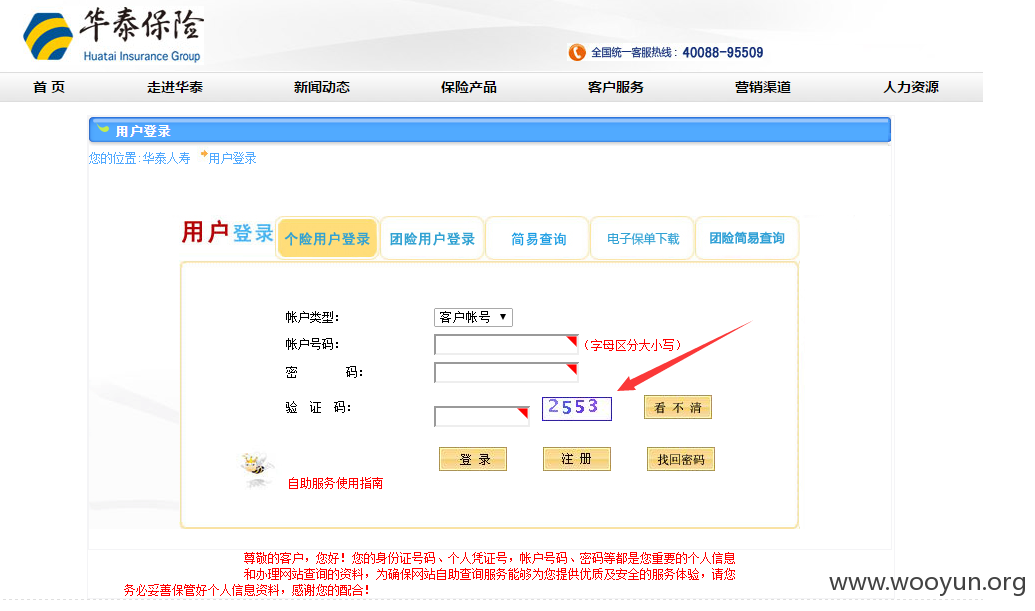
Task: Click the 登录 button
Action: point(473,459)
